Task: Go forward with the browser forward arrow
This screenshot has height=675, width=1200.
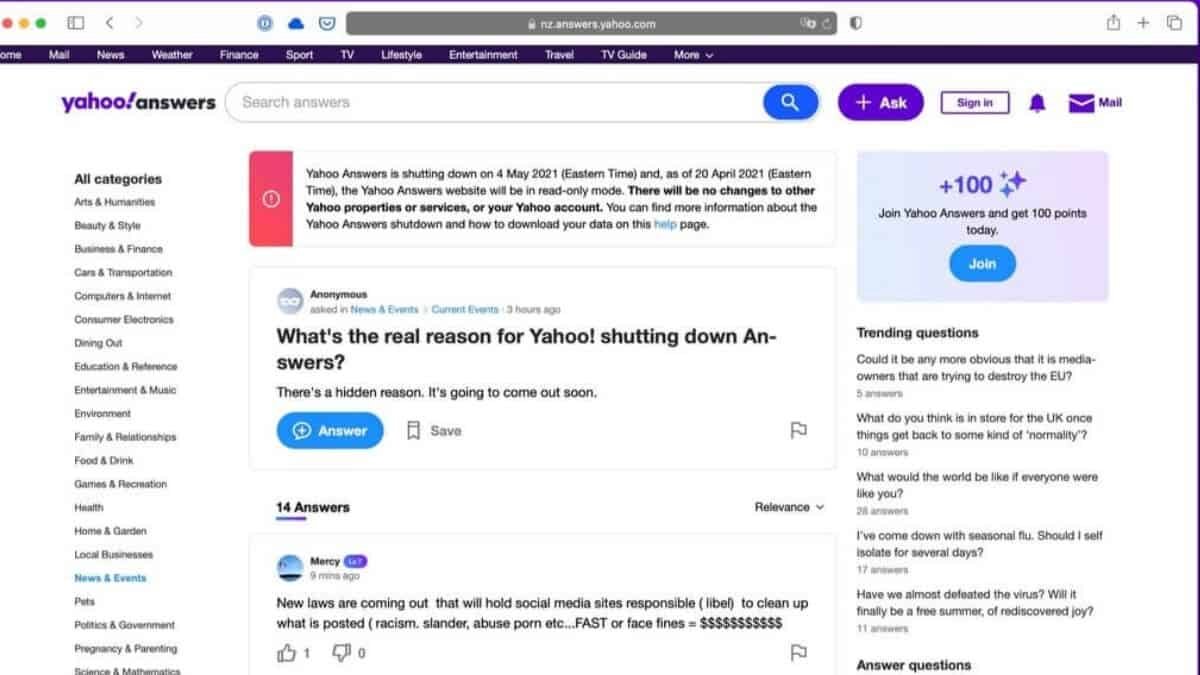Action: click(x=138, y=22)
